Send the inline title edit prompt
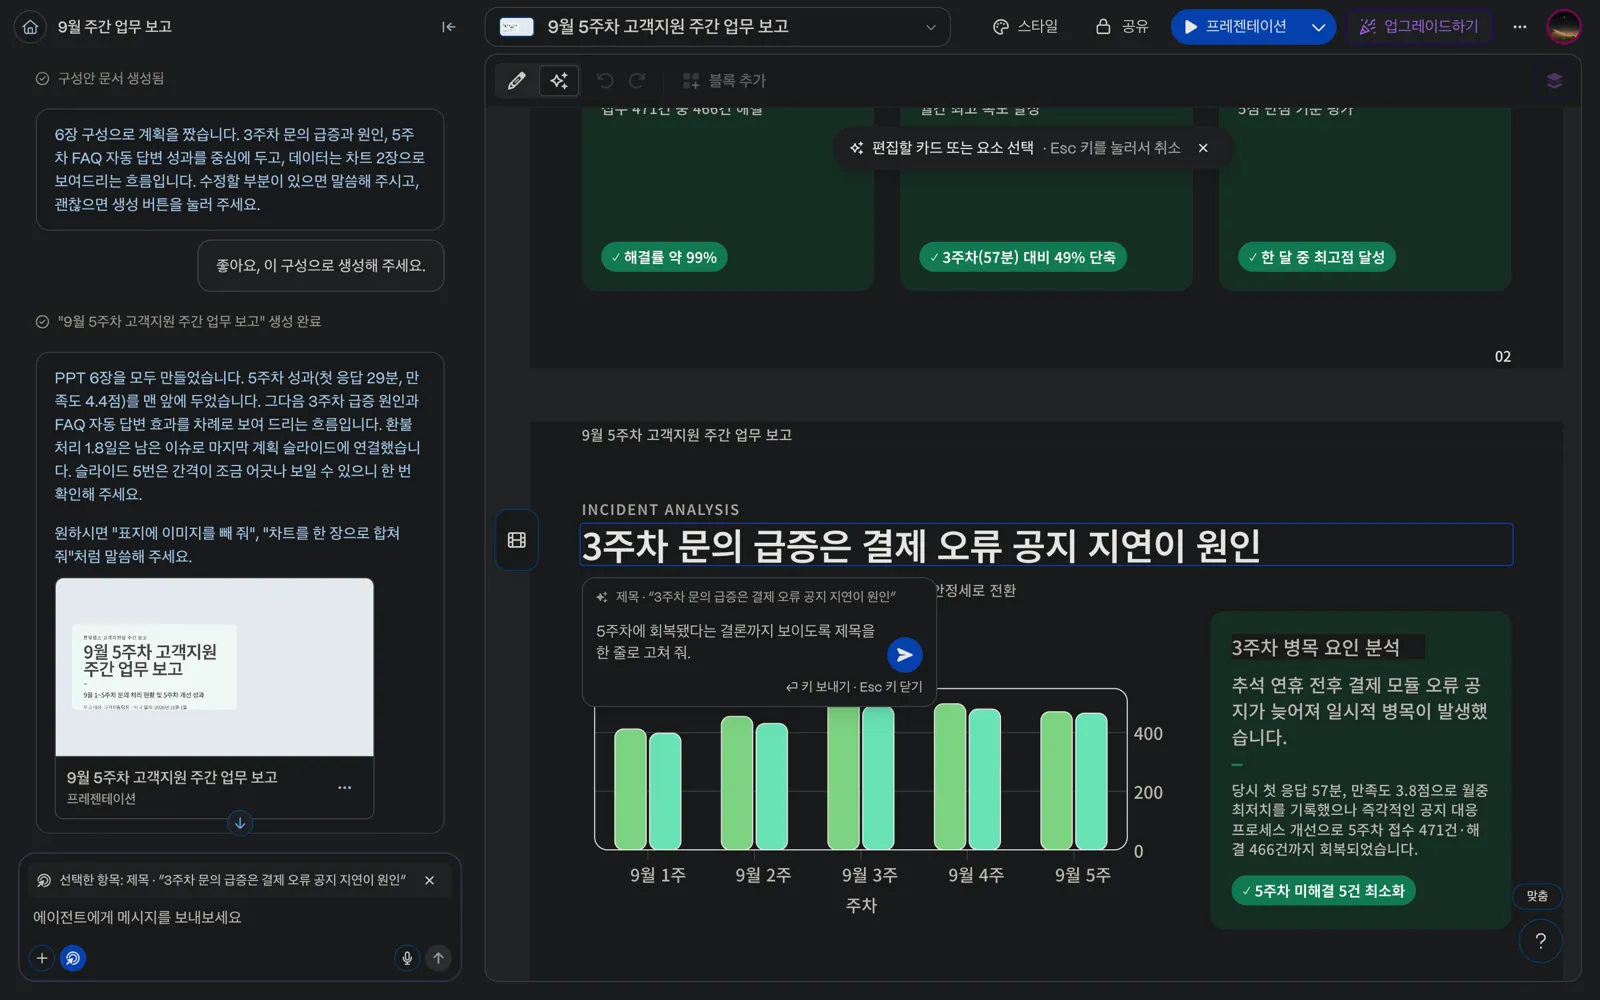Image resolution: width=1600 pixels, height=1000 pixels. 904,655
